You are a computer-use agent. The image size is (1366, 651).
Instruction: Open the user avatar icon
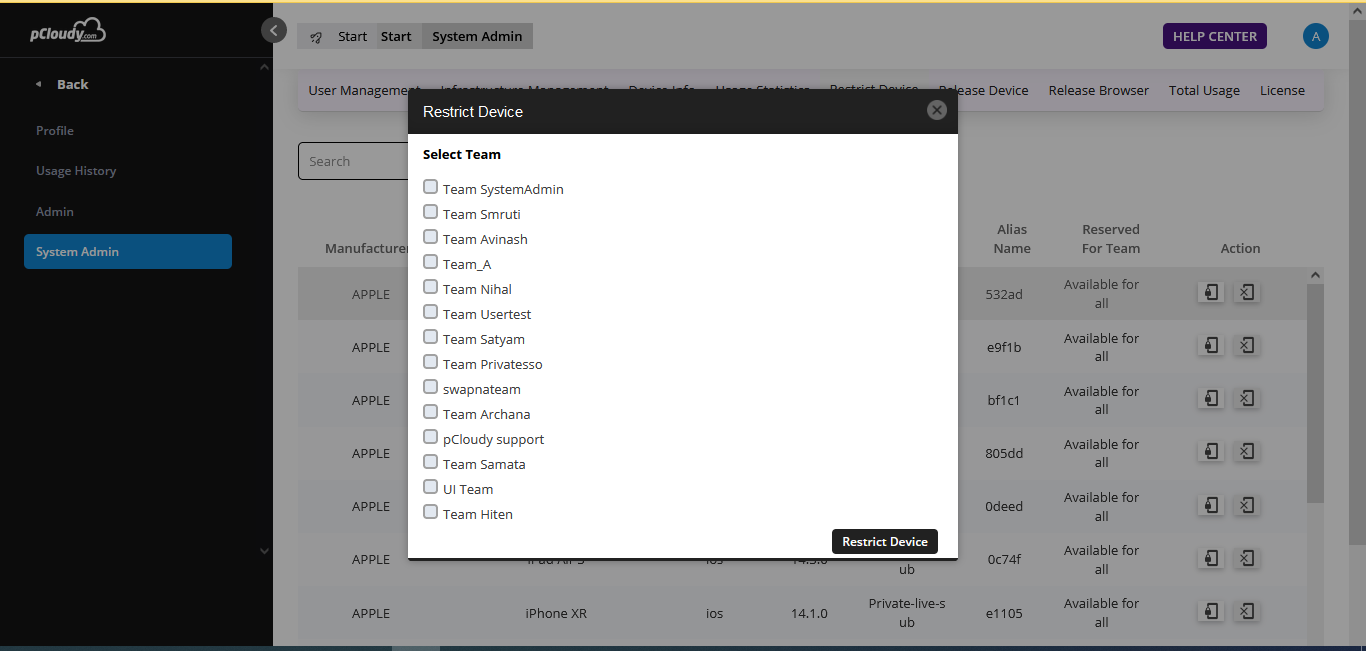[1315, 36]
